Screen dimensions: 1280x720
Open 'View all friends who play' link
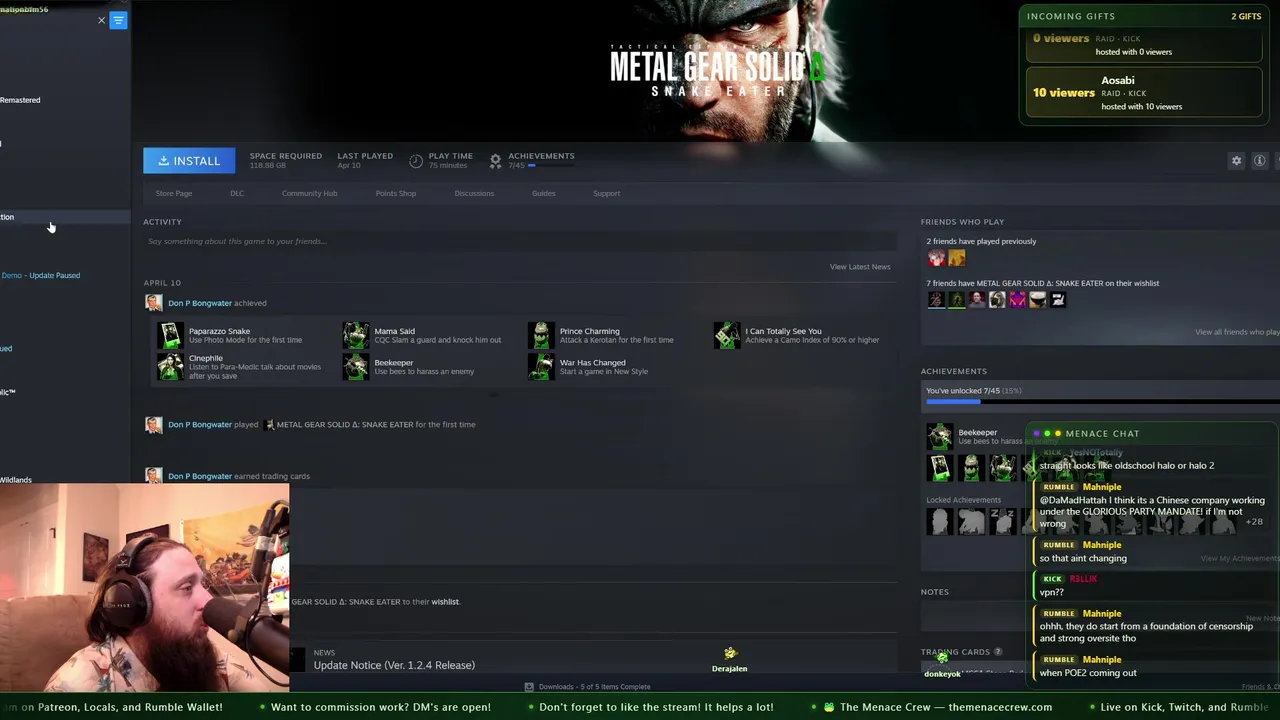[1237, 332]
